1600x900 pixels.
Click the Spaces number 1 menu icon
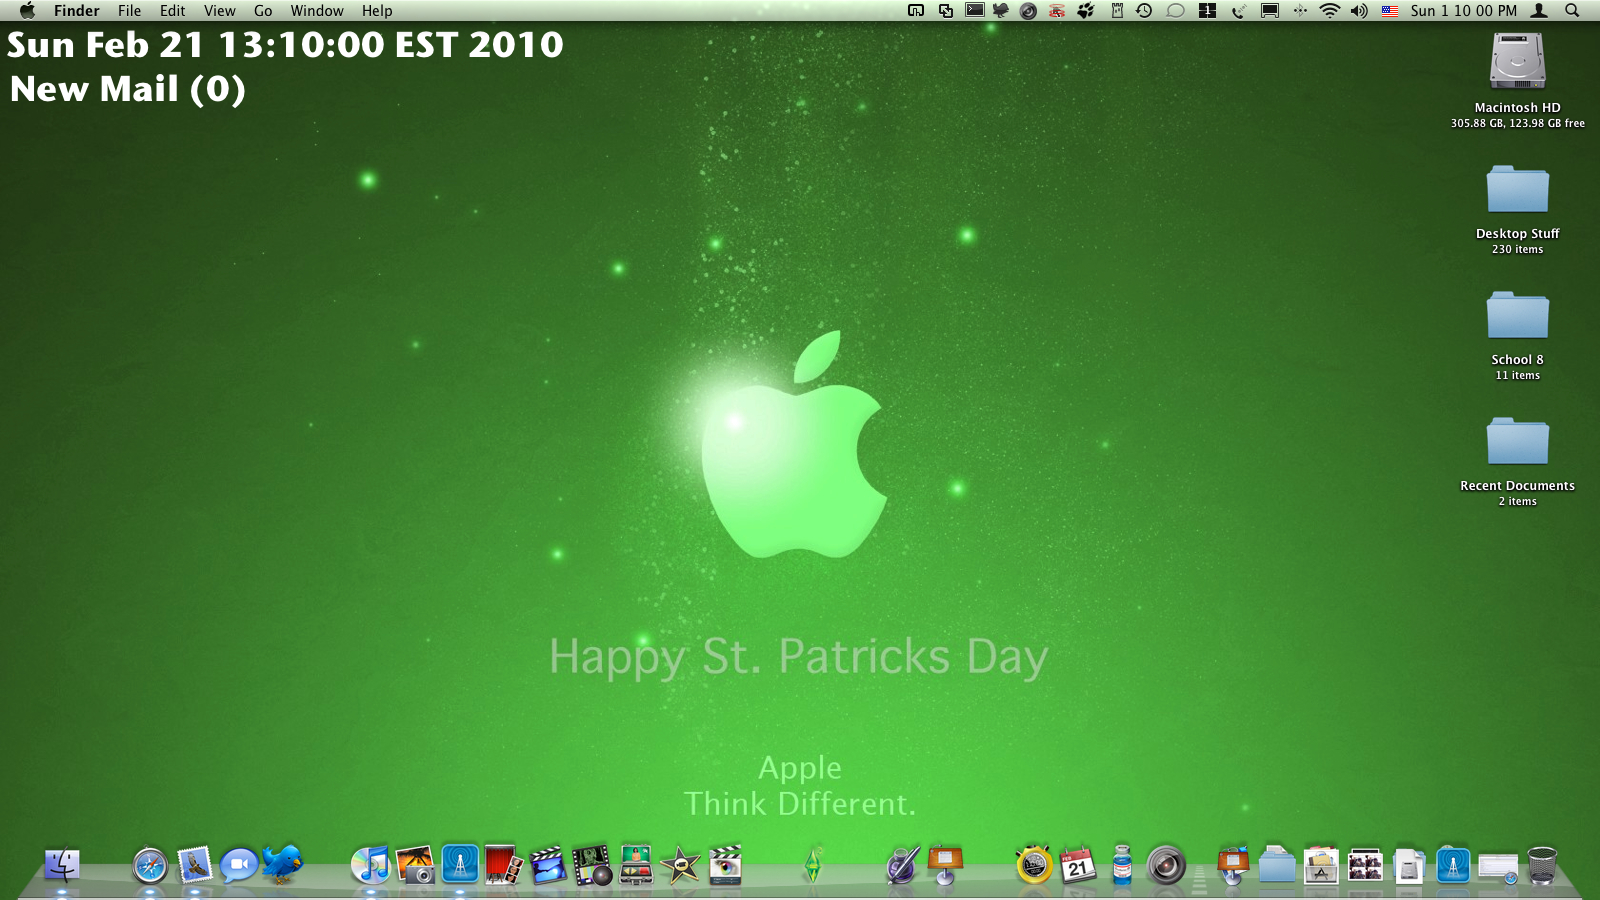point(1207,10)
